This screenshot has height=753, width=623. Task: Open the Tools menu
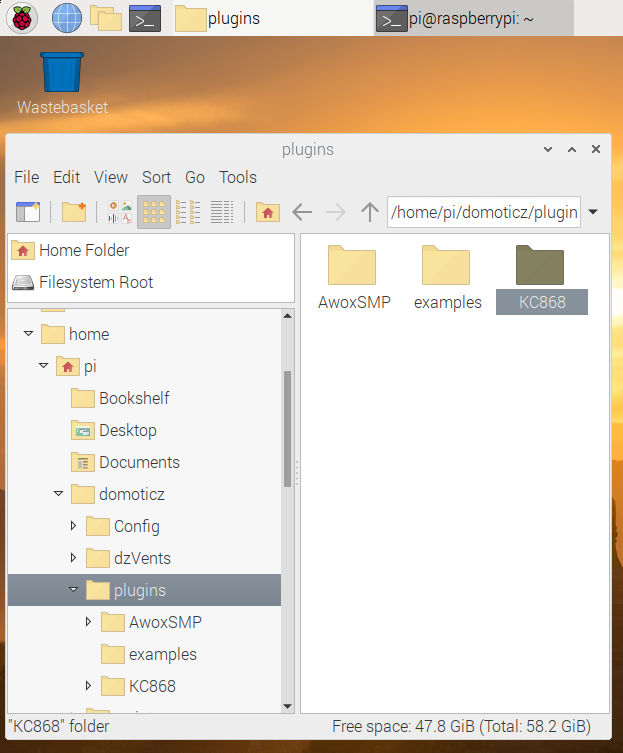click(x=238, y=177)
